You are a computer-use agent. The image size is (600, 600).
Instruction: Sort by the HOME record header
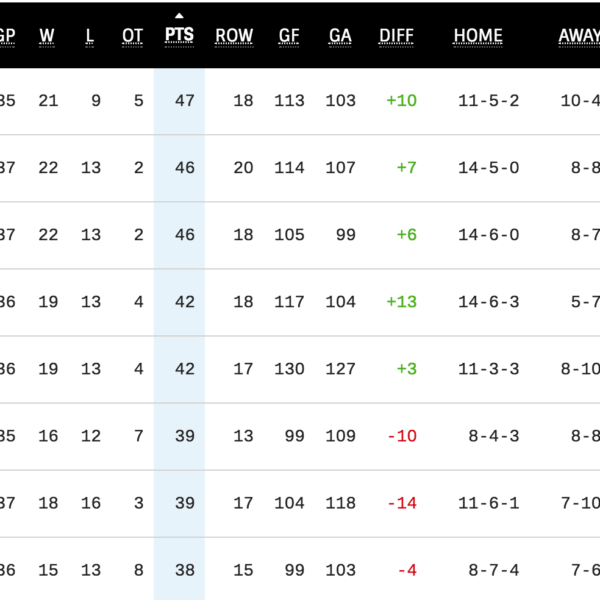pyautogui.click(x=478, y=36)
